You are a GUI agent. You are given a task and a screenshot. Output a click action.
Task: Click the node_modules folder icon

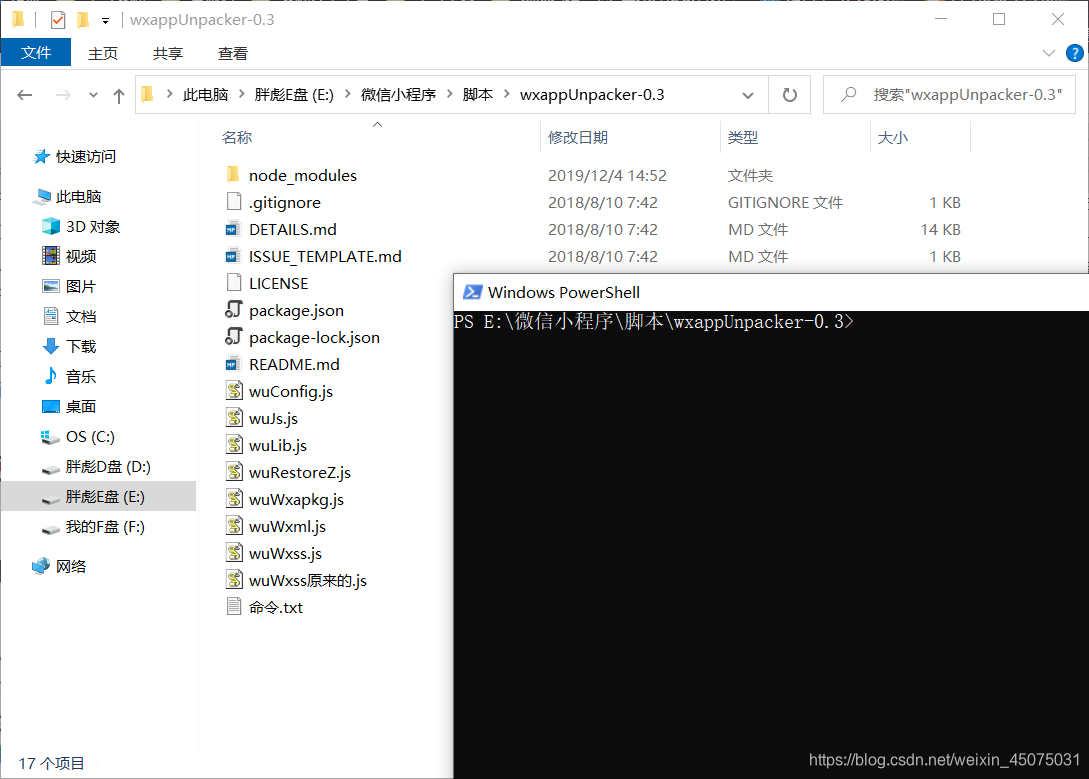pos(233,175)
